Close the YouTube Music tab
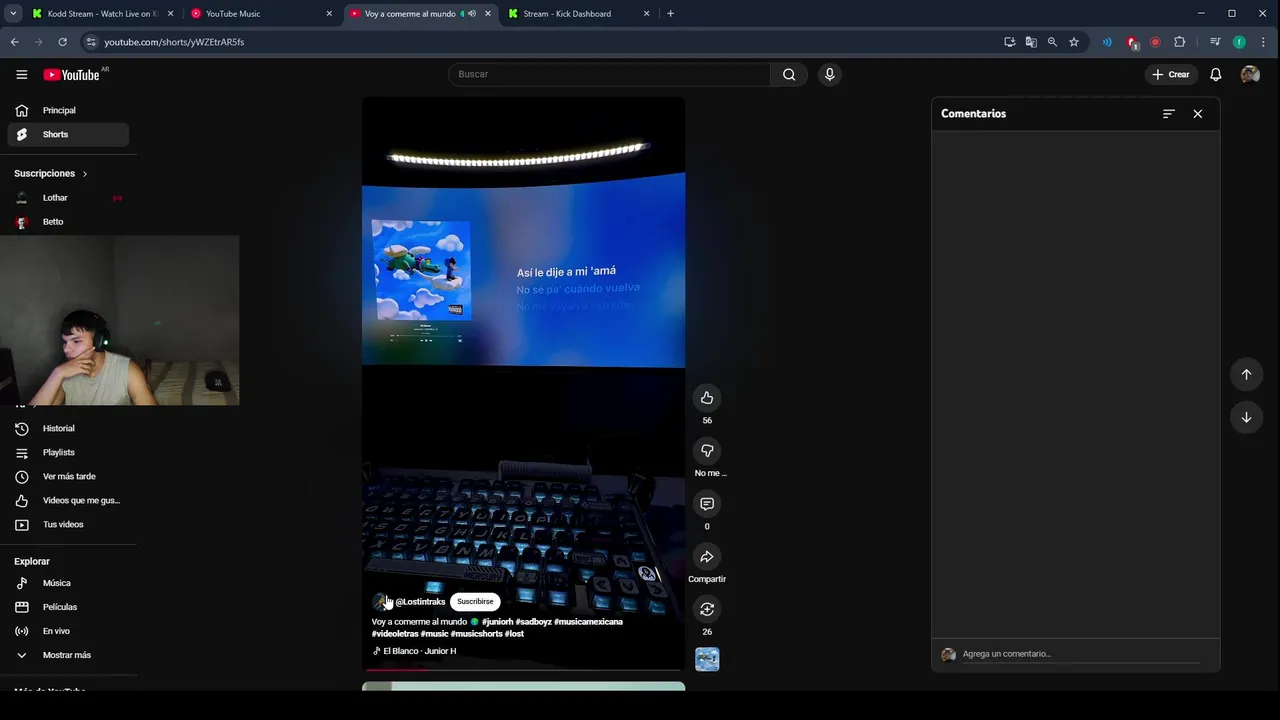The width and height of the screenshot is (1280, 720). (x=329, y=14)
